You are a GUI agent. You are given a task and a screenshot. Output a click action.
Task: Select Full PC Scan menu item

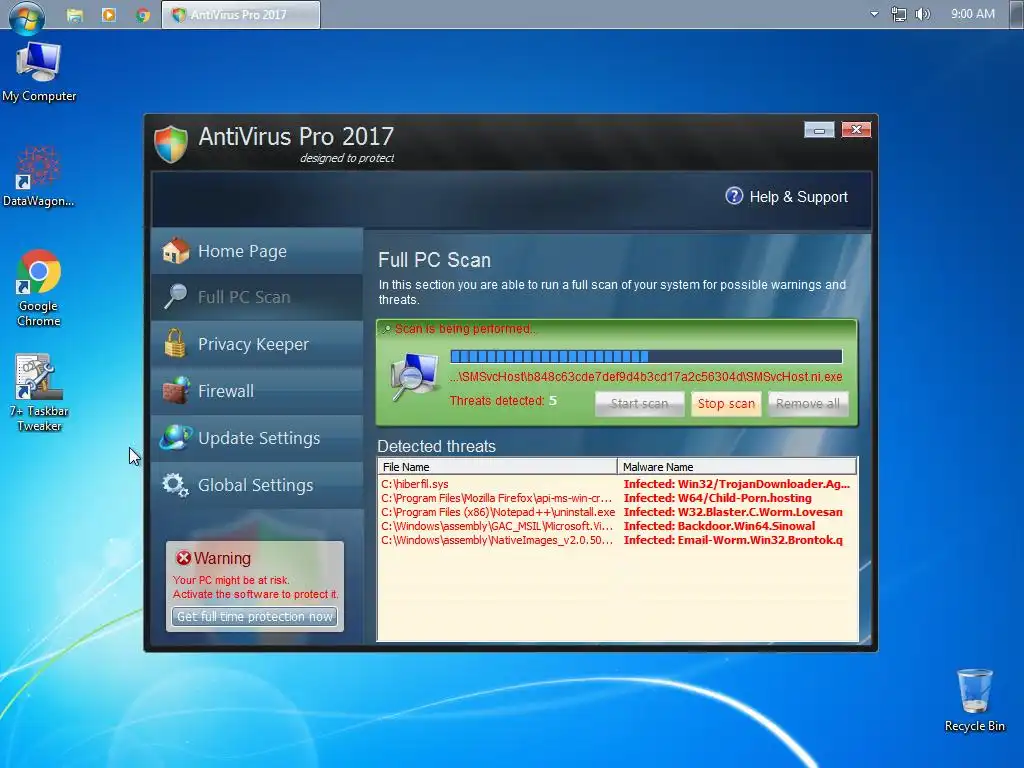257,297
